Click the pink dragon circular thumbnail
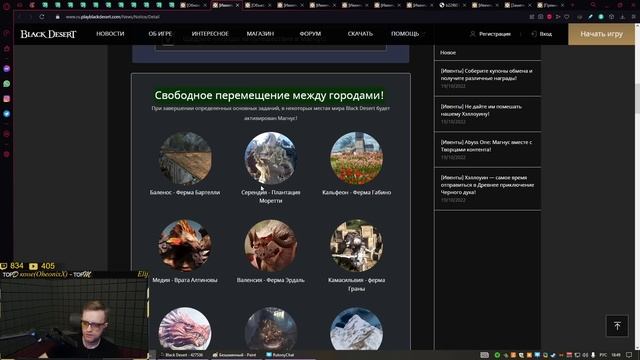Image resolution: width=640 pixels, height=360 pixels. 185,329
